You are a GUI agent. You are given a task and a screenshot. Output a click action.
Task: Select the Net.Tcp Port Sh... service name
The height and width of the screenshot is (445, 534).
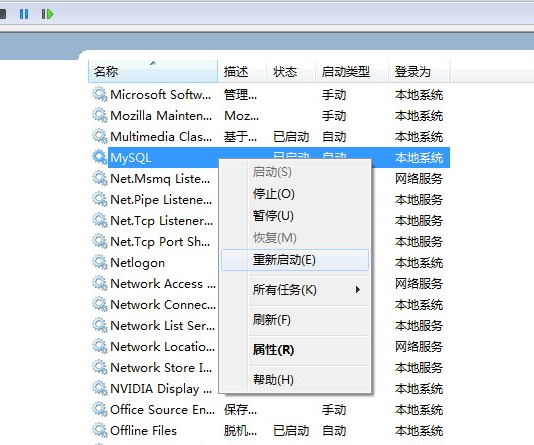click(160, 241)
